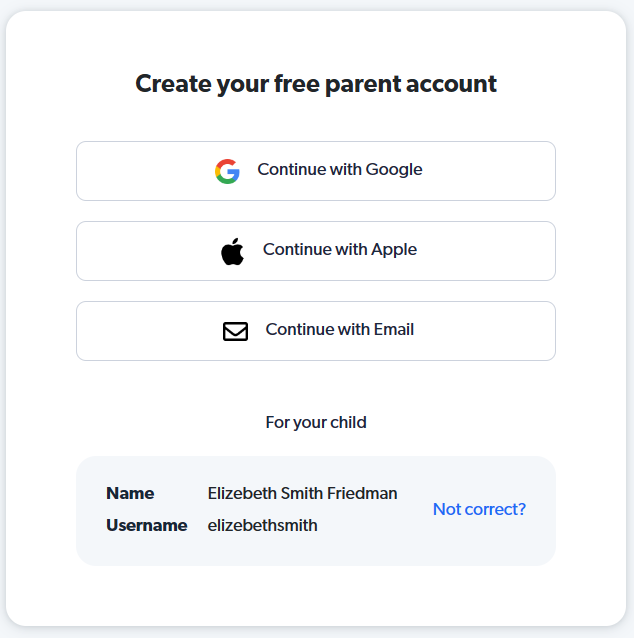The width and height of the screenshot is (634, 638).
Task: Click the word "Friedman" in child's name
Action: click(362, 493)
